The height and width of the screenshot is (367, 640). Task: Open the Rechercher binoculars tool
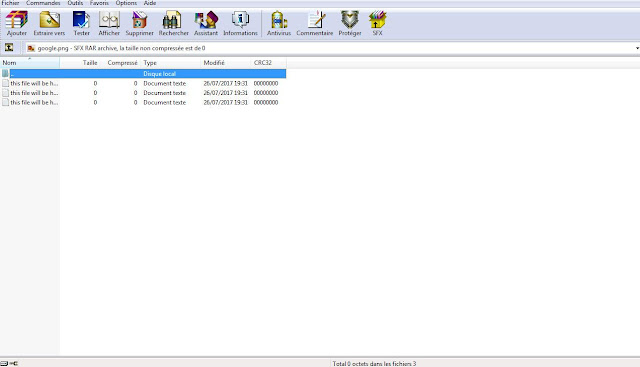173,23
